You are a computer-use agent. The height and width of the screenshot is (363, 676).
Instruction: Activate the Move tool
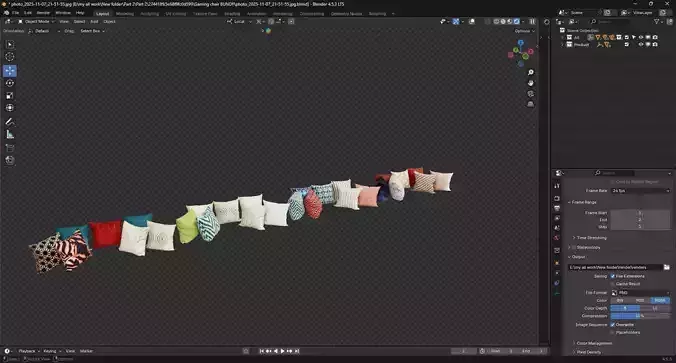coord(9,71)
